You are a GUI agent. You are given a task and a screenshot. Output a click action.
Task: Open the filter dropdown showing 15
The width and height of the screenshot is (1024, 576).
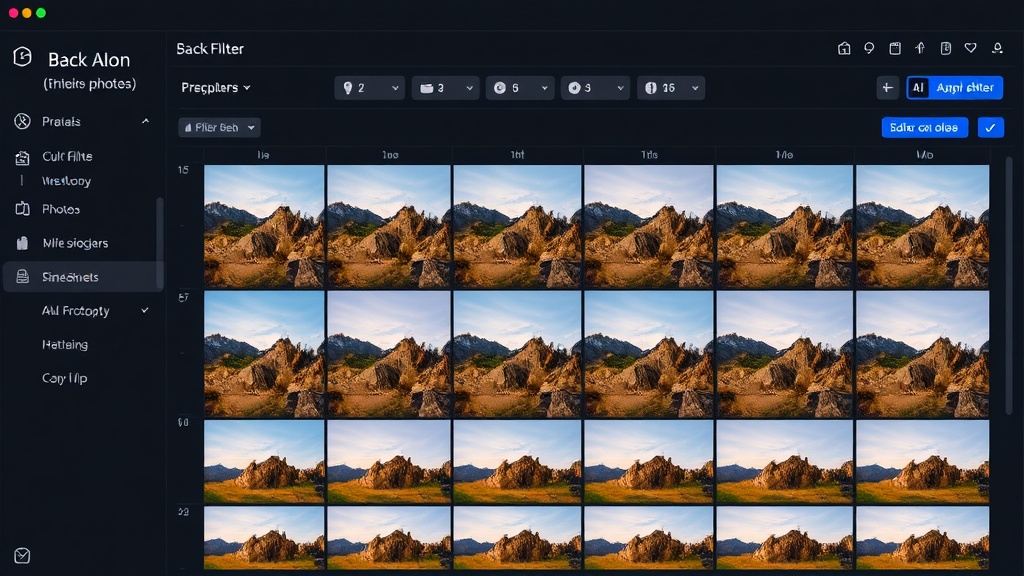[x=671, y=88]
